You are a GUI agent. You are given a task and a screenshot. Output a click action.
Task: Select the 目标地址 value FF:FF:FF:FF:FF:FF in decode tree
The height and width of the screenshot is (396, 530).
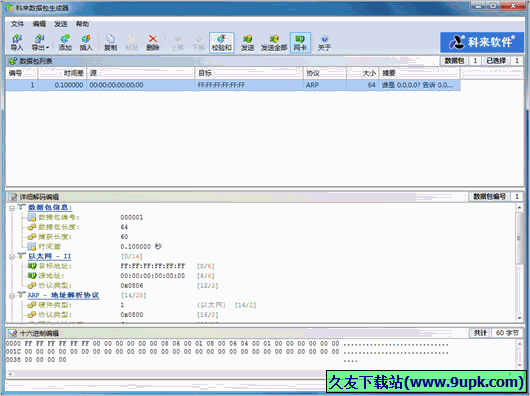(153, 266)
